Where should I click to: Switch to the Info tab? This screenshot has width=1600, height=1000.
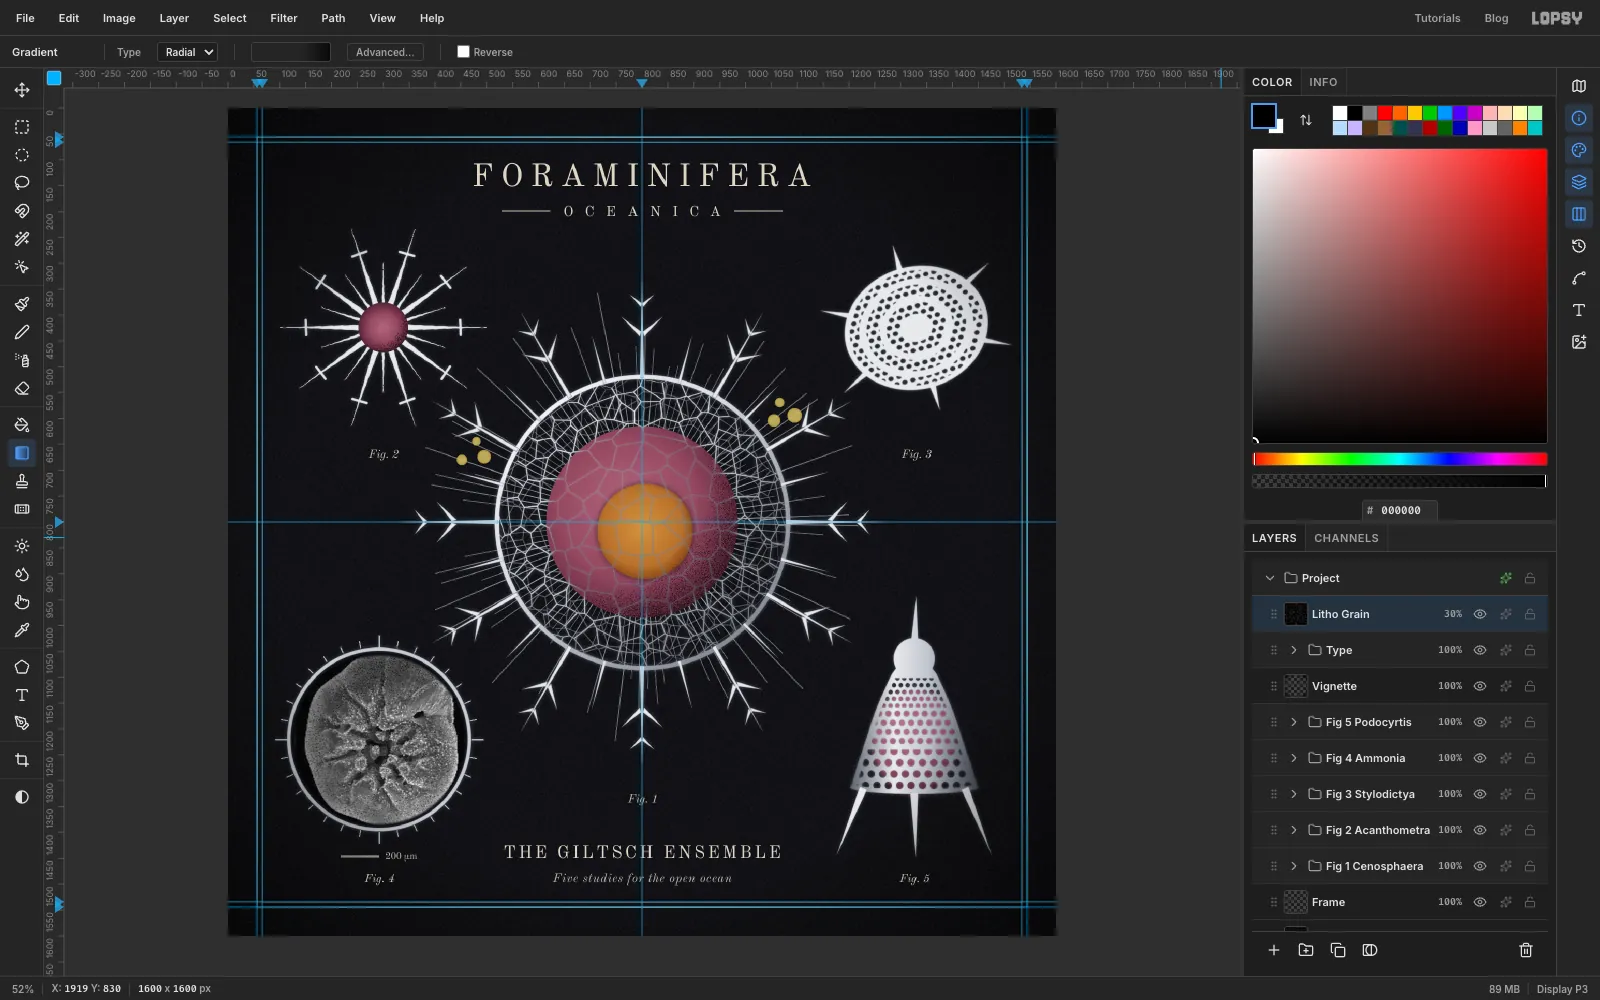pos(1323,82)
